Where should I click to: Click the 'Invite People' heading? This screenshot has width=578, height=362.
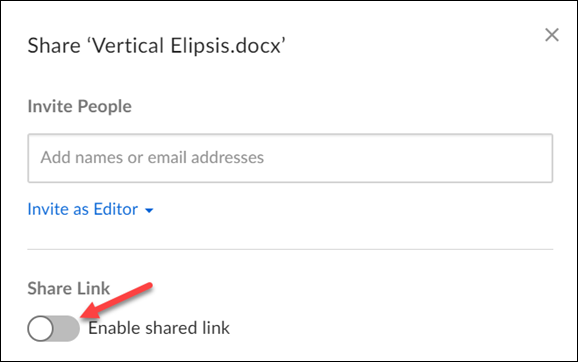80,107
